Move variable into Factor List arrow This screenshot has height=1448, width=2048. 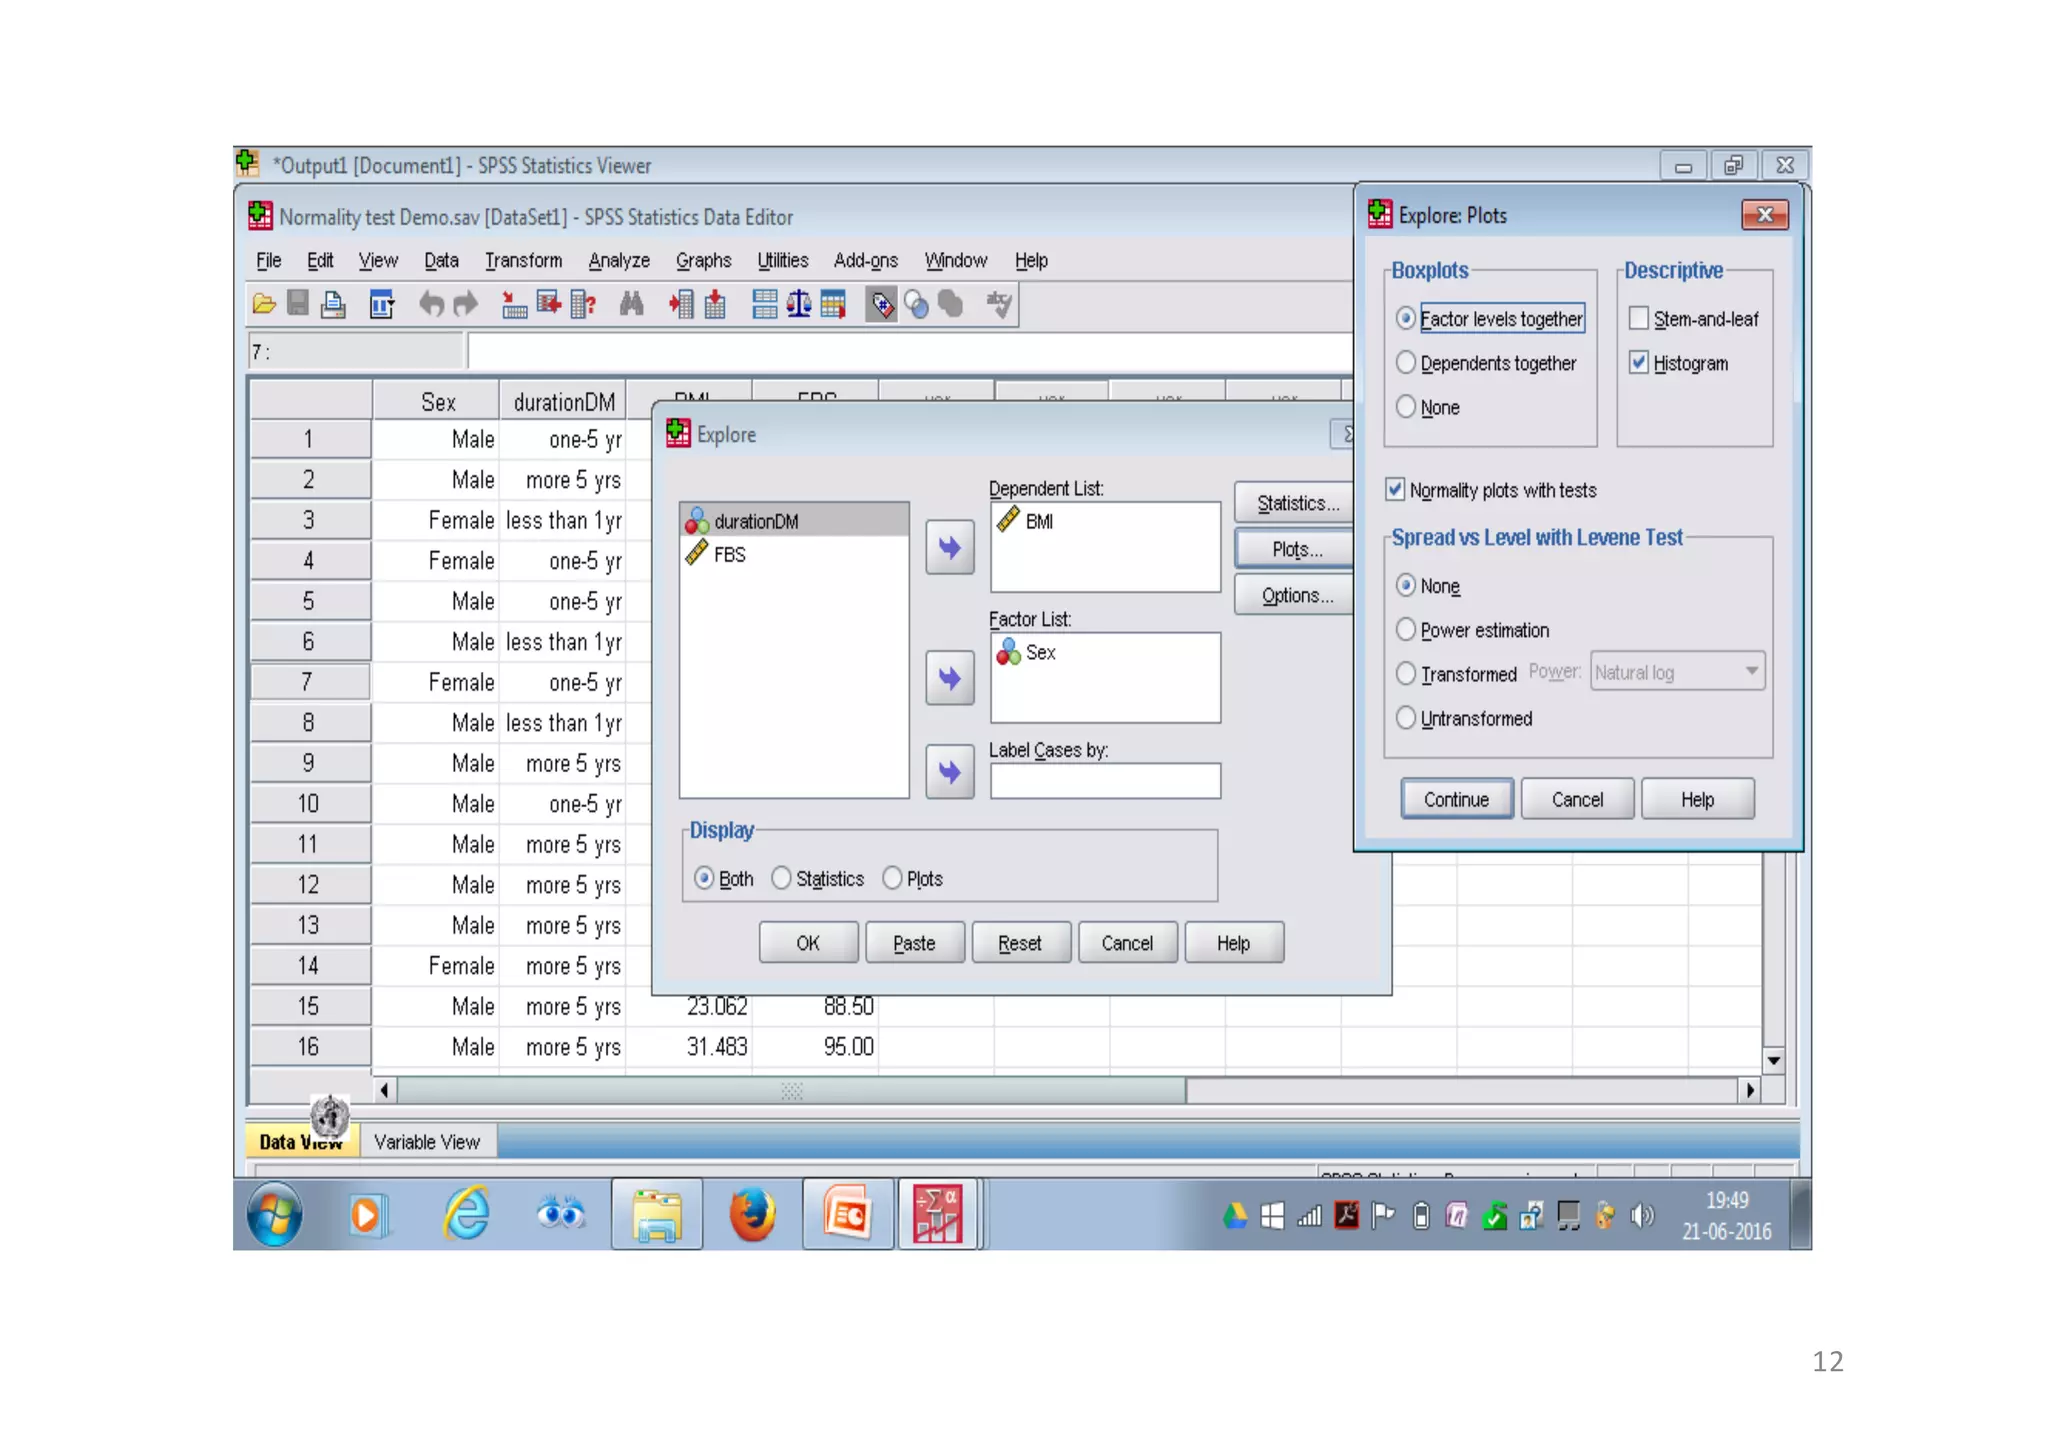(949, 679)
